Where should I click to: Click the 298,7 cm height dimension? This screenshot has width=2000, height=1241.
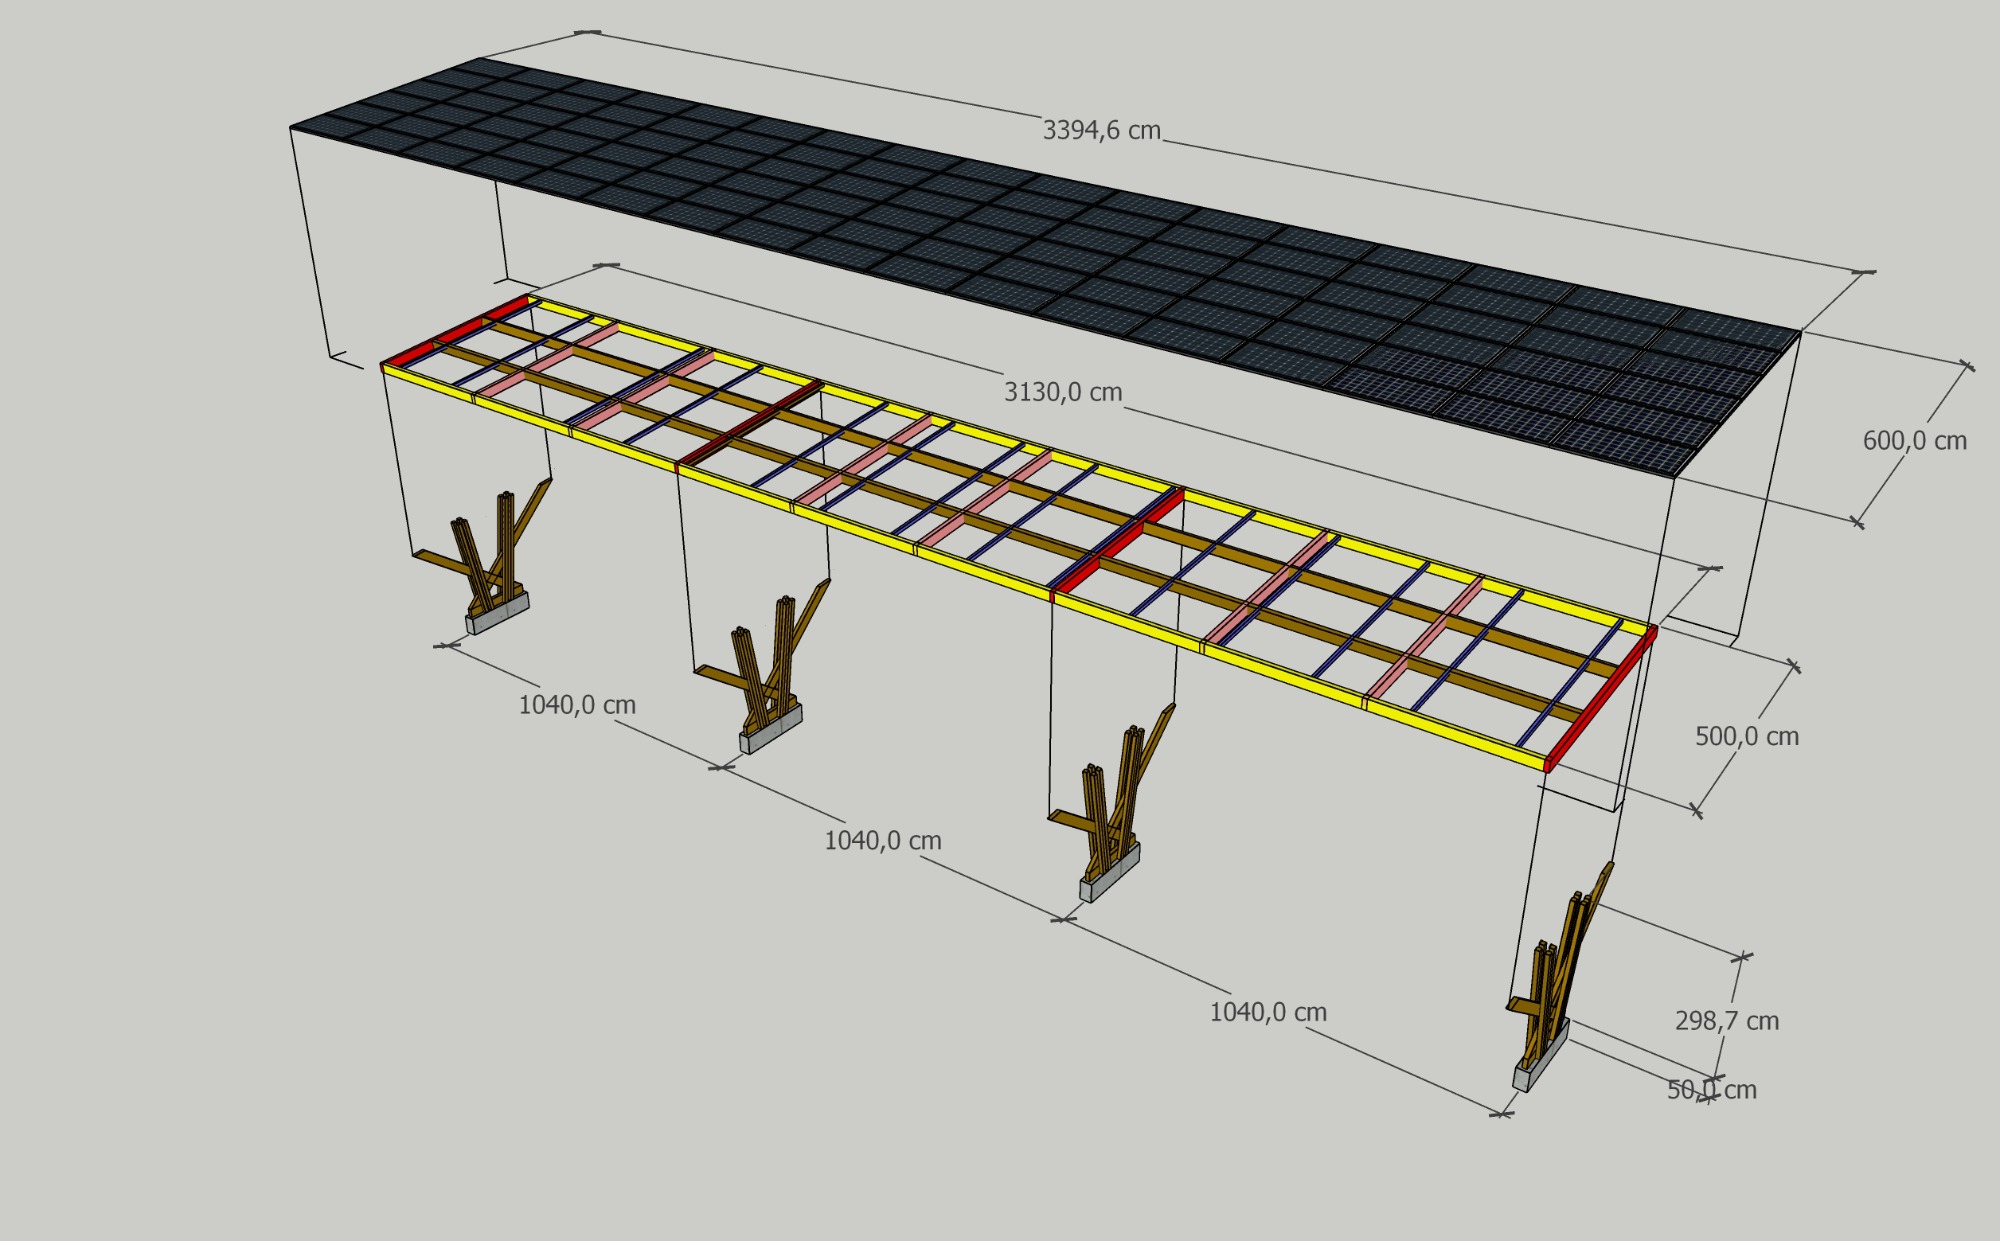1726,1021
